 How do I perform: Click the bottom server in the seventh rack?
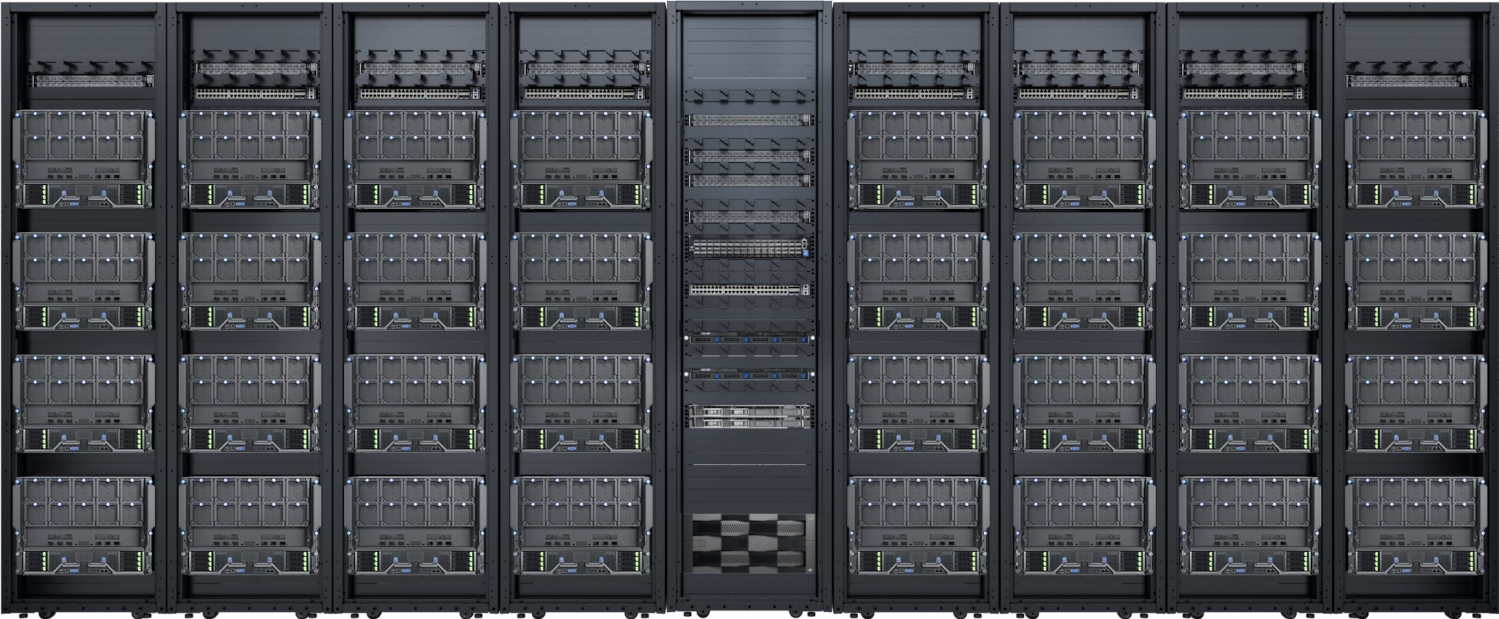tap(1084, 525)
